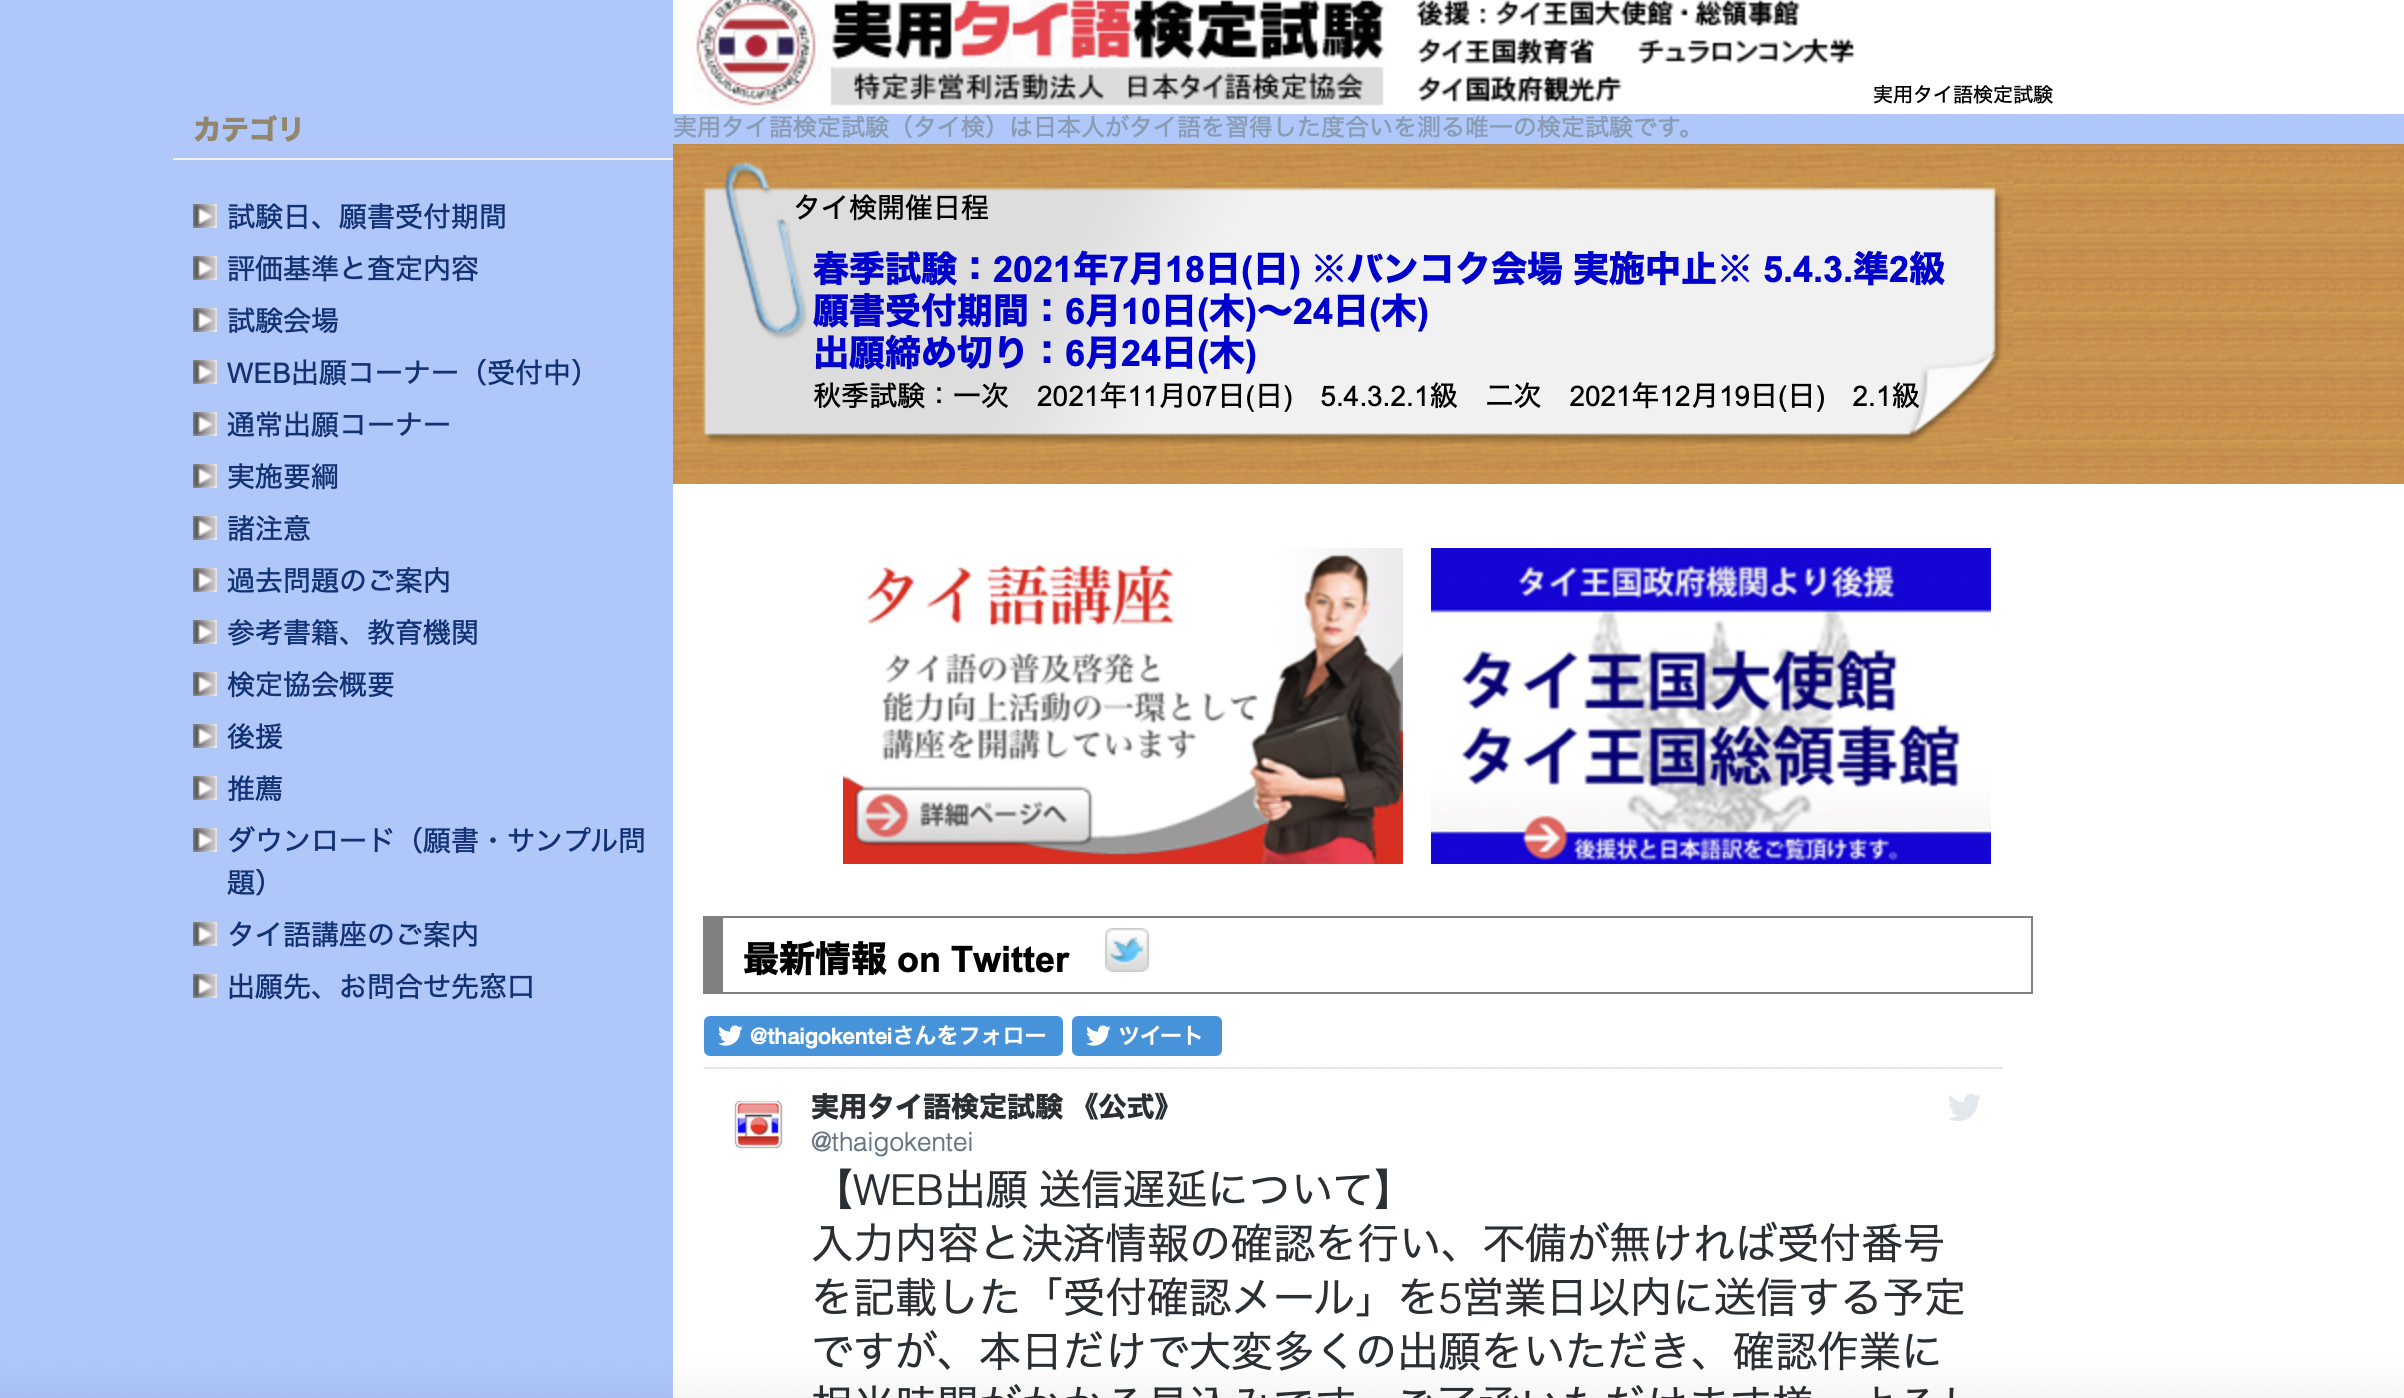The image size is (2404, 1398).
Task: Go to 試験会場 page
Action: tap(282, 320)
